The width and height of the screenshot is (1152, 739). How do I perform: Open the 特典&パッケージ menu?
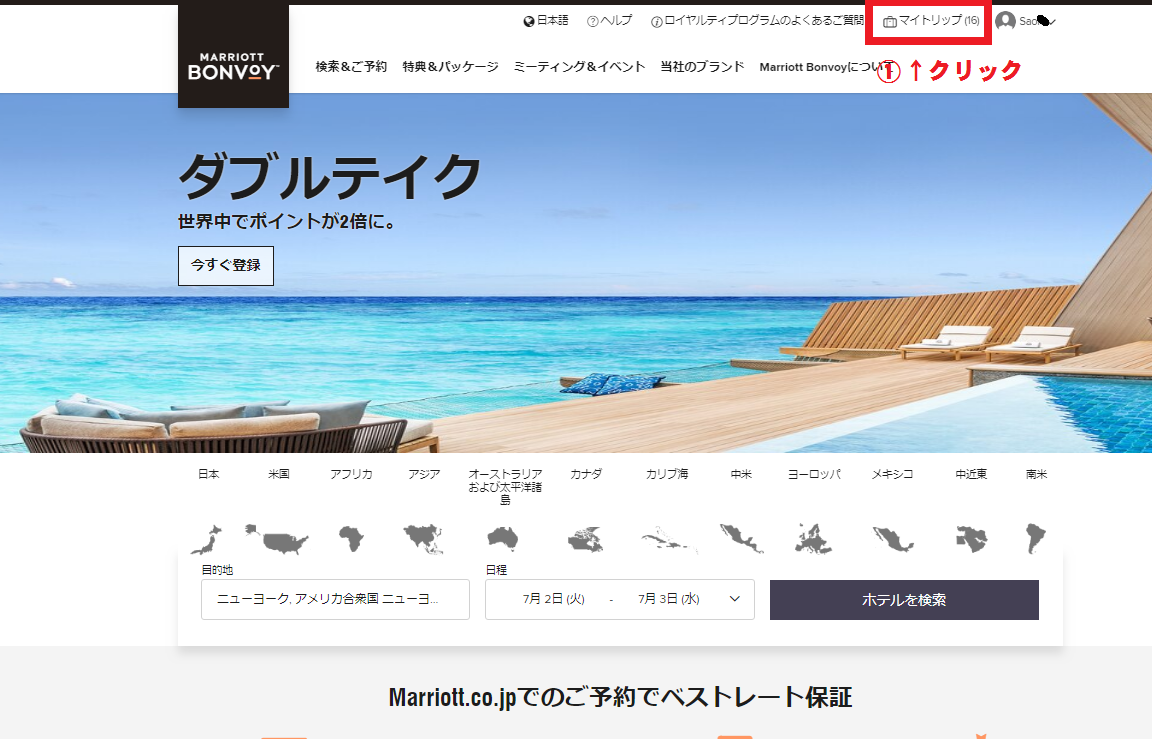click(x=450, y=67)
